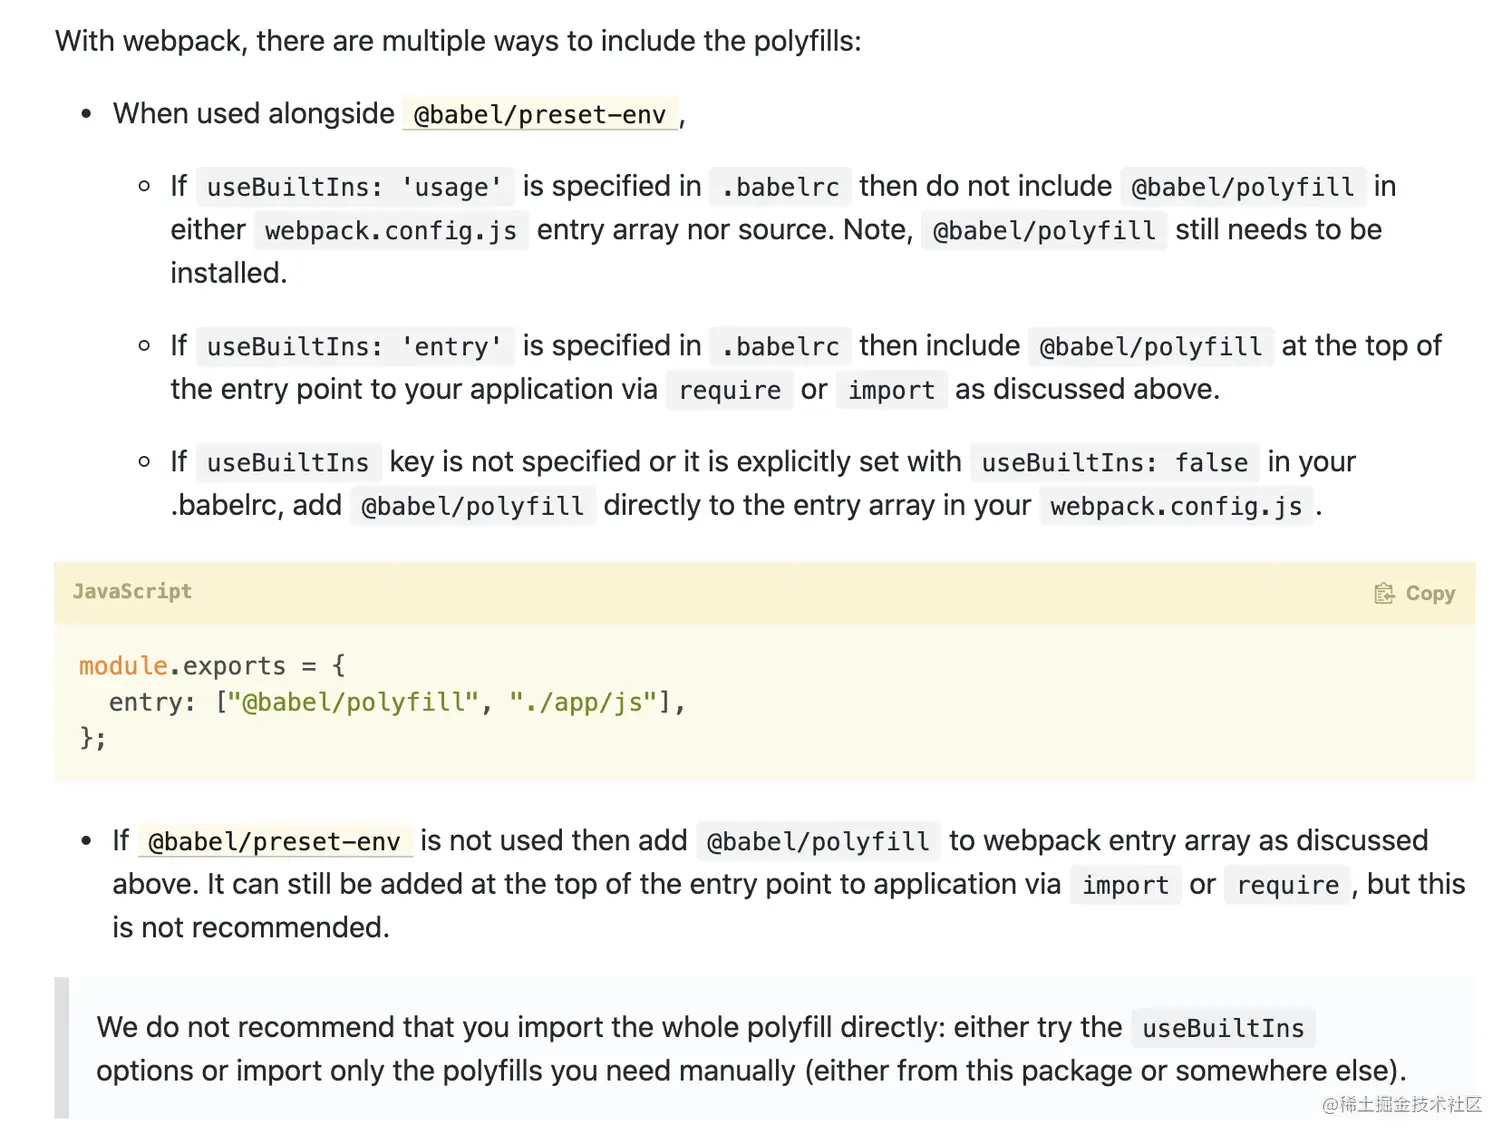Click the 稀土掘金技术社区 watermark link
Image resolution: width=1512 pixels, height=1144 pixels.
1400,1106
